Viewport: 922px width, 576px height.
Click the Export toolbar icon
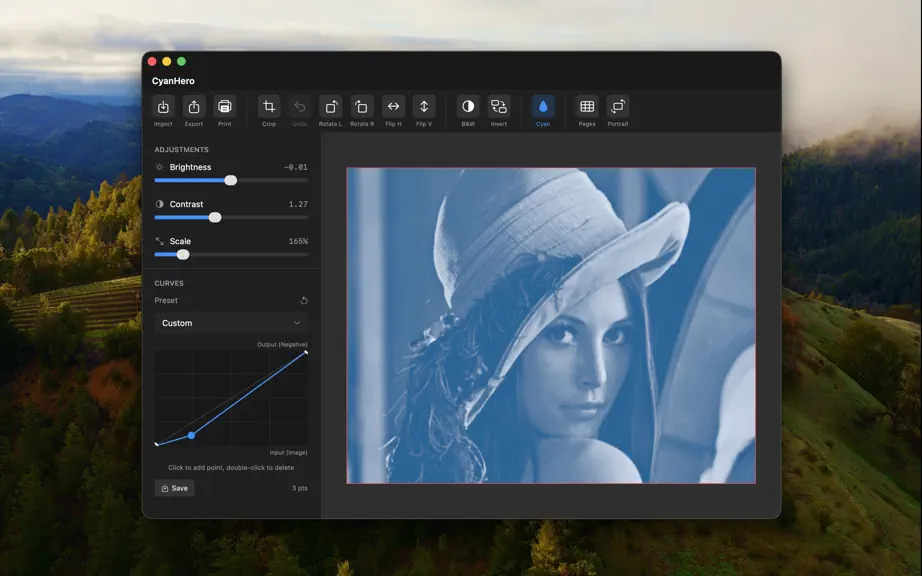pos(193,106)
